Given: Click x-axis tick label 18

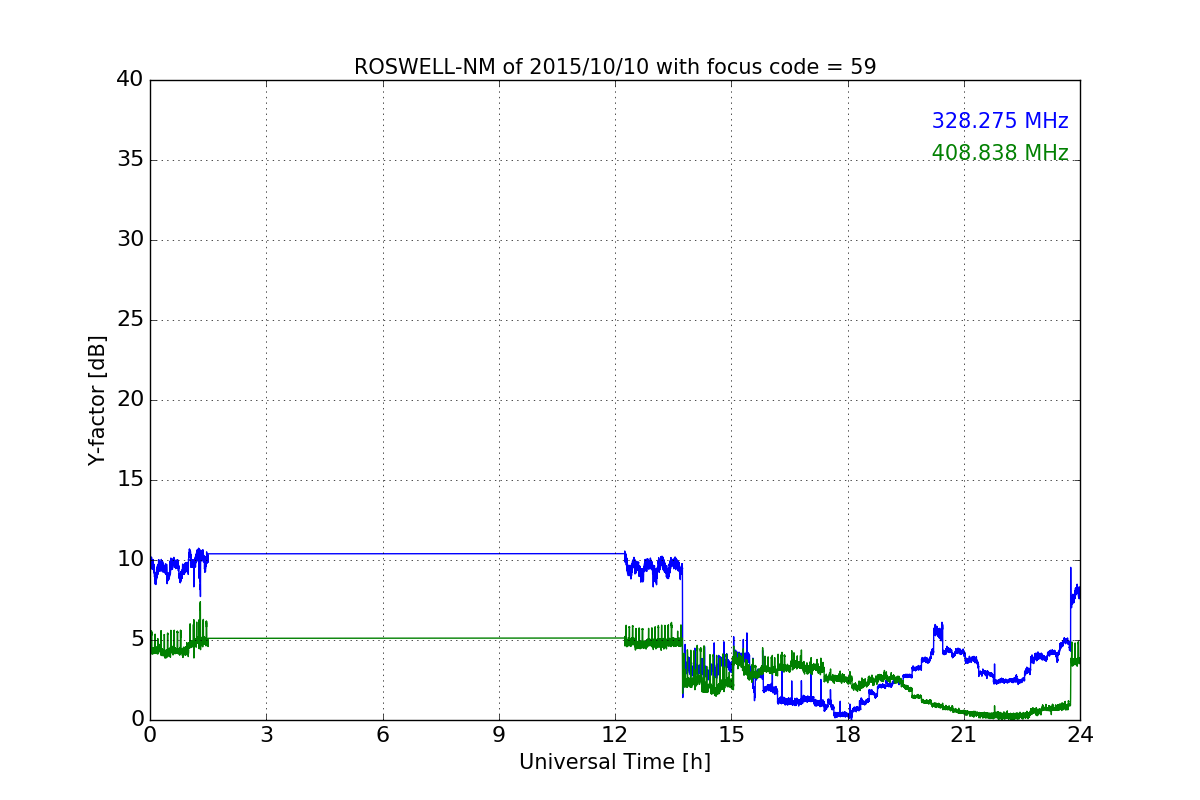Looking at the screenshot, I should coord(848,735).
